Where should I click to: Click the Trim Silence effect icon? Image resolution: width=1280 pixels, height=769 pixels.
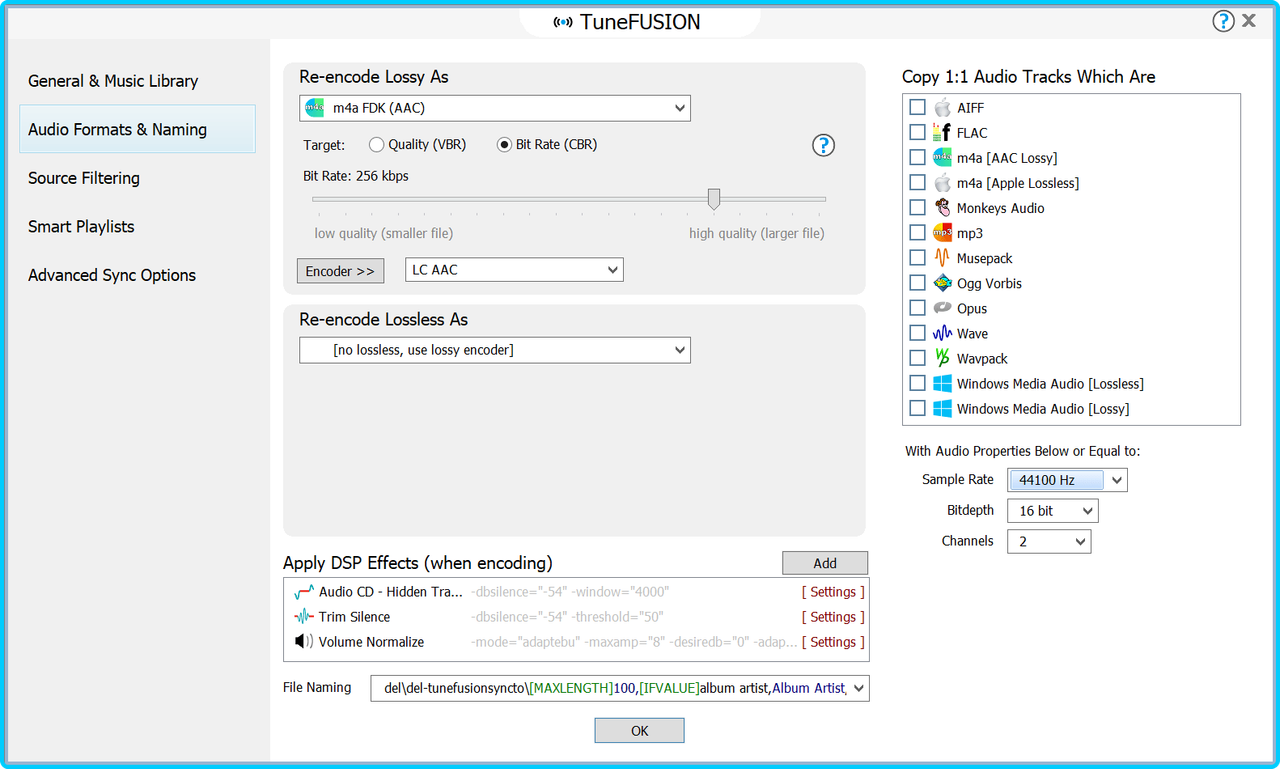pos(304,617)
